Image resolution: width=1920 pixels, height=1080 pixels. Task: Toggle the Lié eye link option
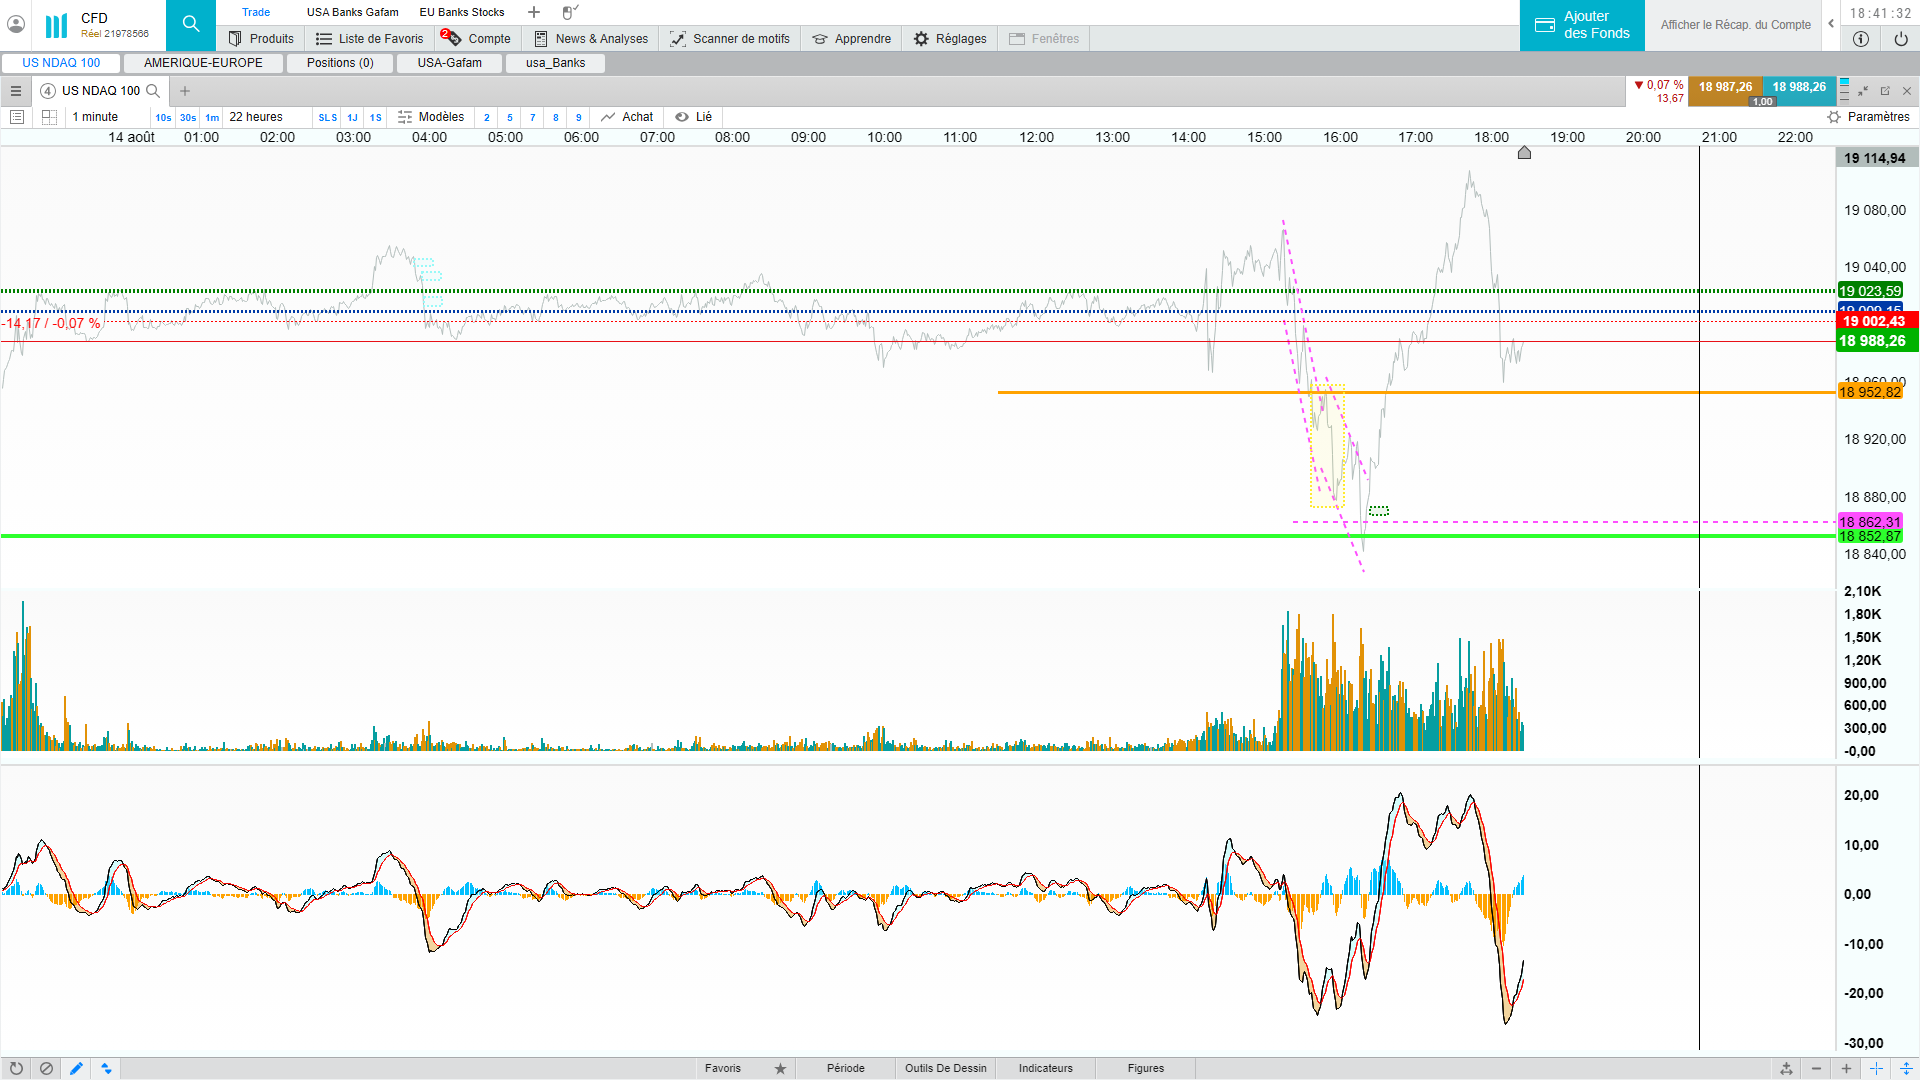coord(694,117)
